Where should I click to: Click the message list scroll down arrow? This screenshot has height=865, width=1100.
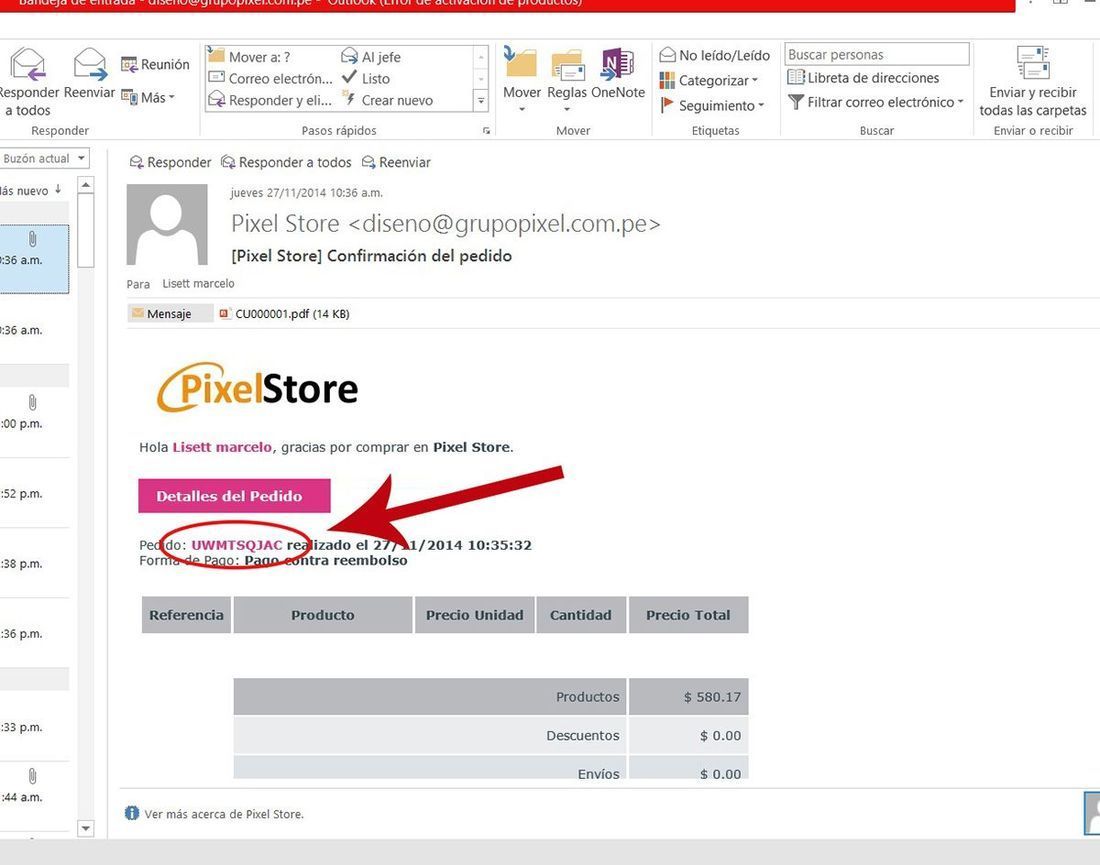point(86,829)
